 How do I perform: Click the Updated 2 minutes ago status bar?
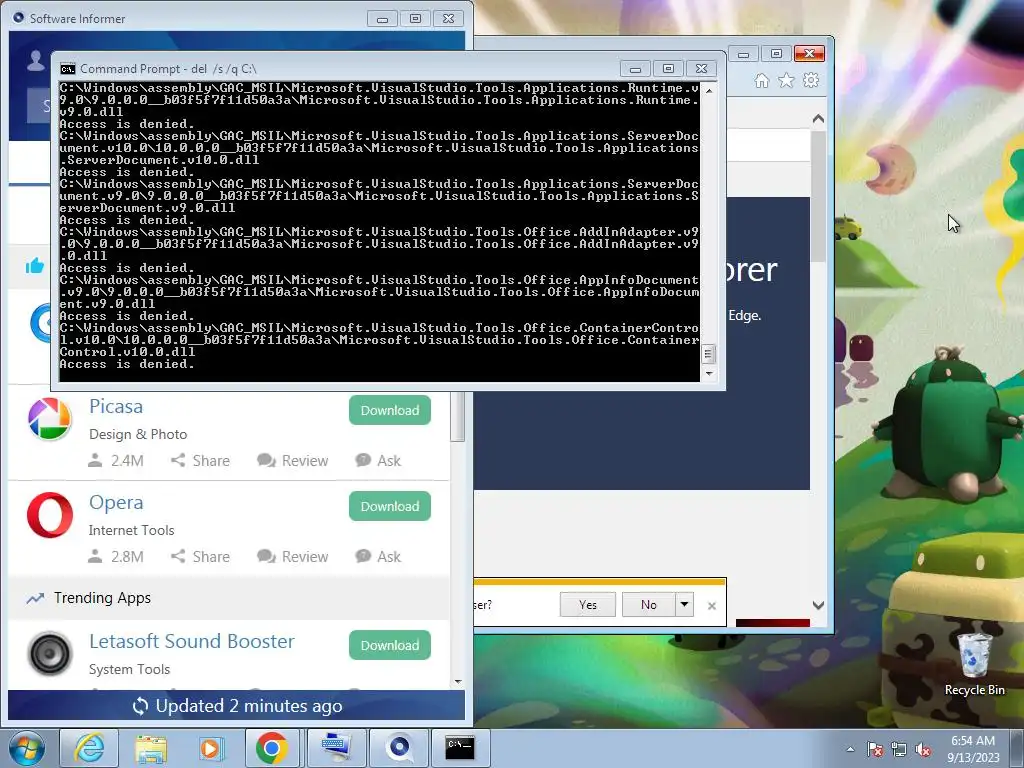click(x=236, y=706)
